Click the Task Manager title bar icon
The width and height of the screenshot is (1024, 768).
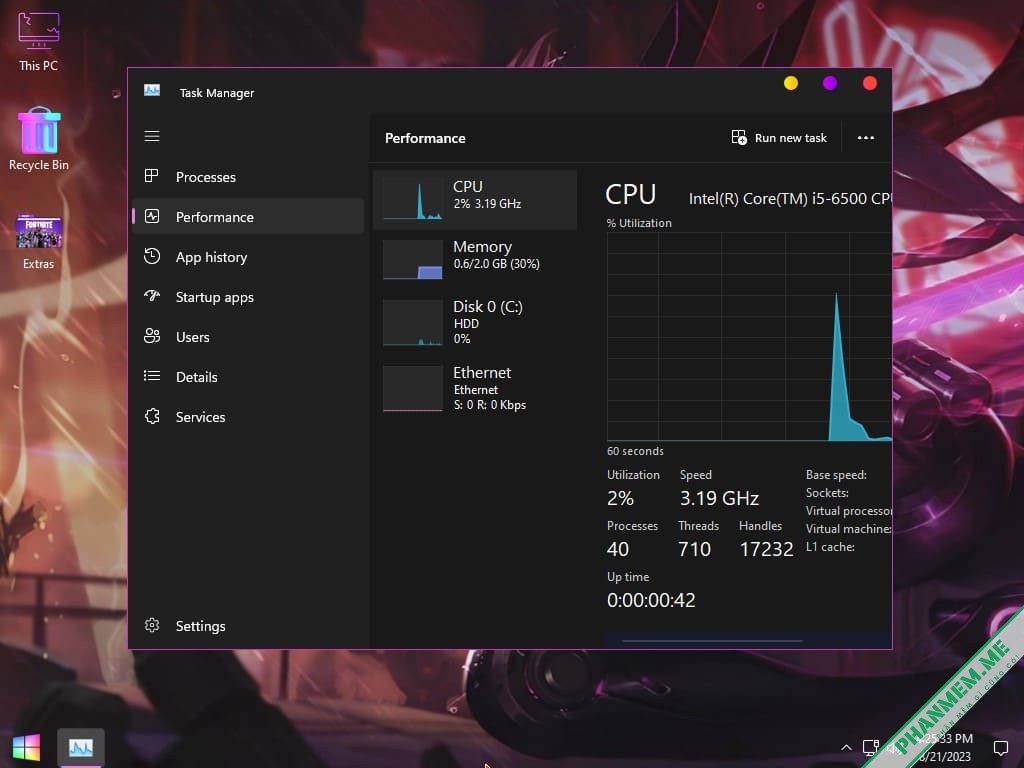(x=152, y=90)
